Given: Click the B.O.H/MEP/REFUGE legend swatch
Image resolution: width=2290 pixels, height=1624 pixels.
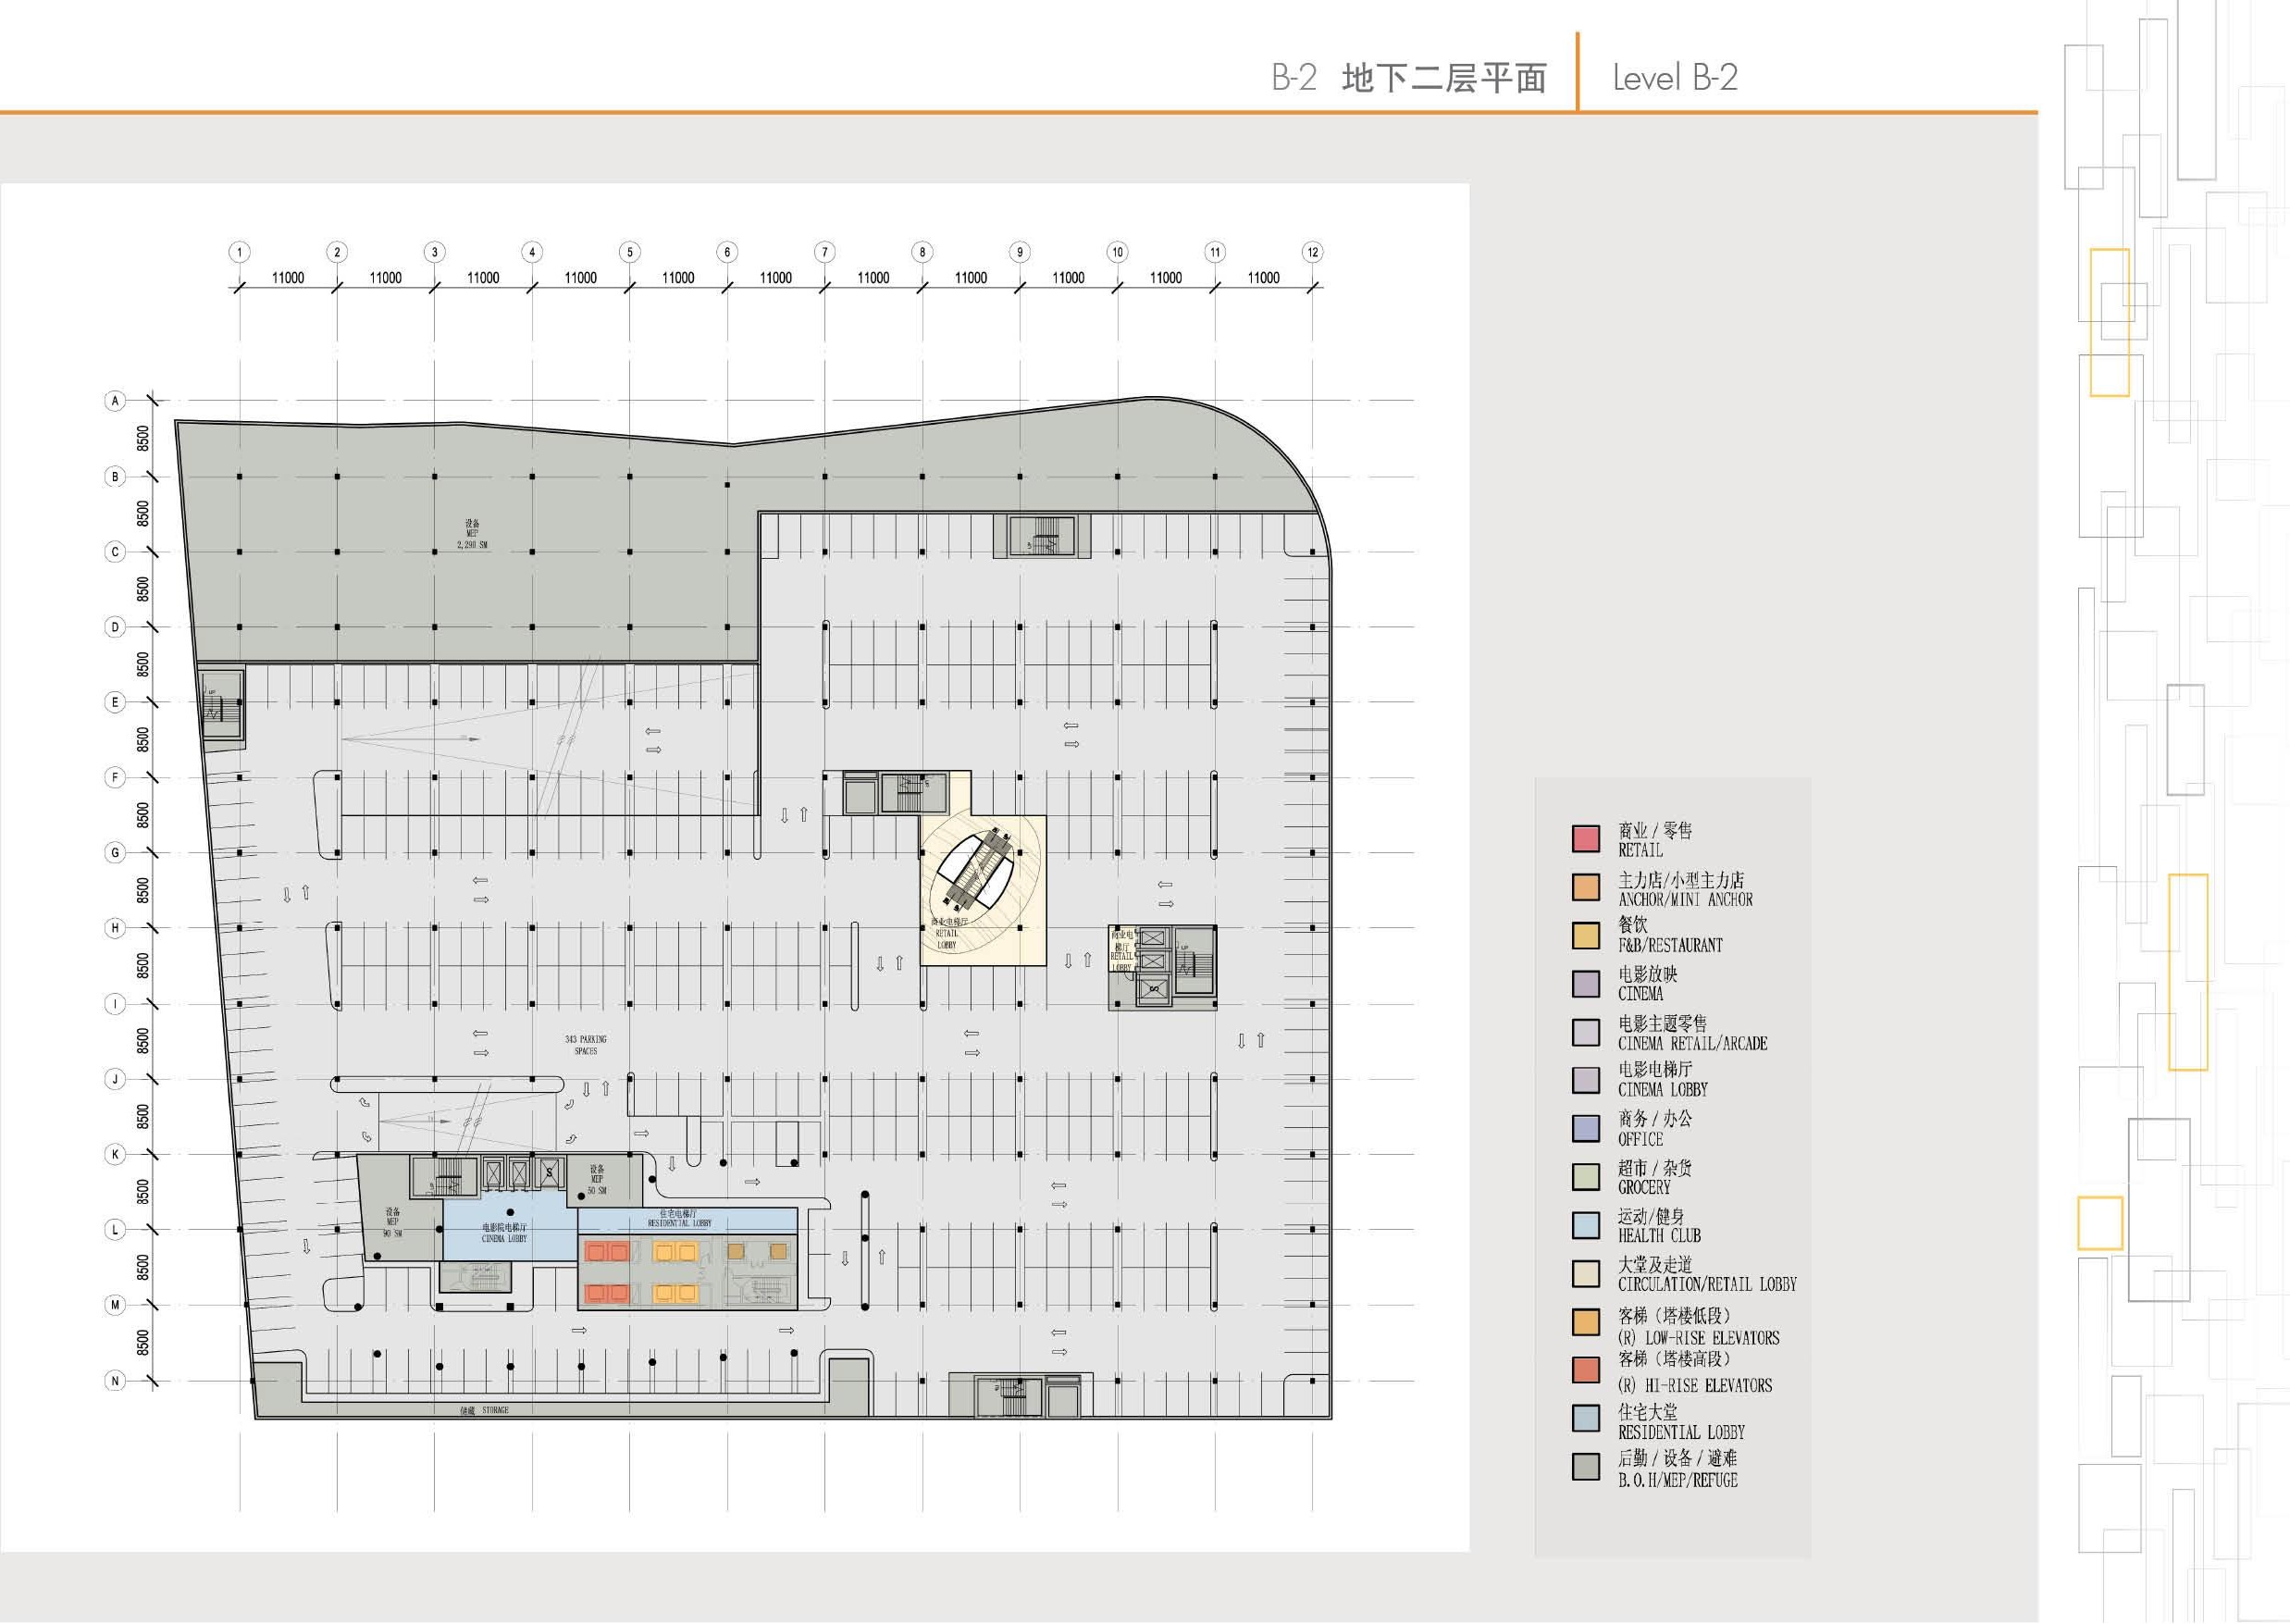Looking at the screenshot, I should [1585, 1467].
